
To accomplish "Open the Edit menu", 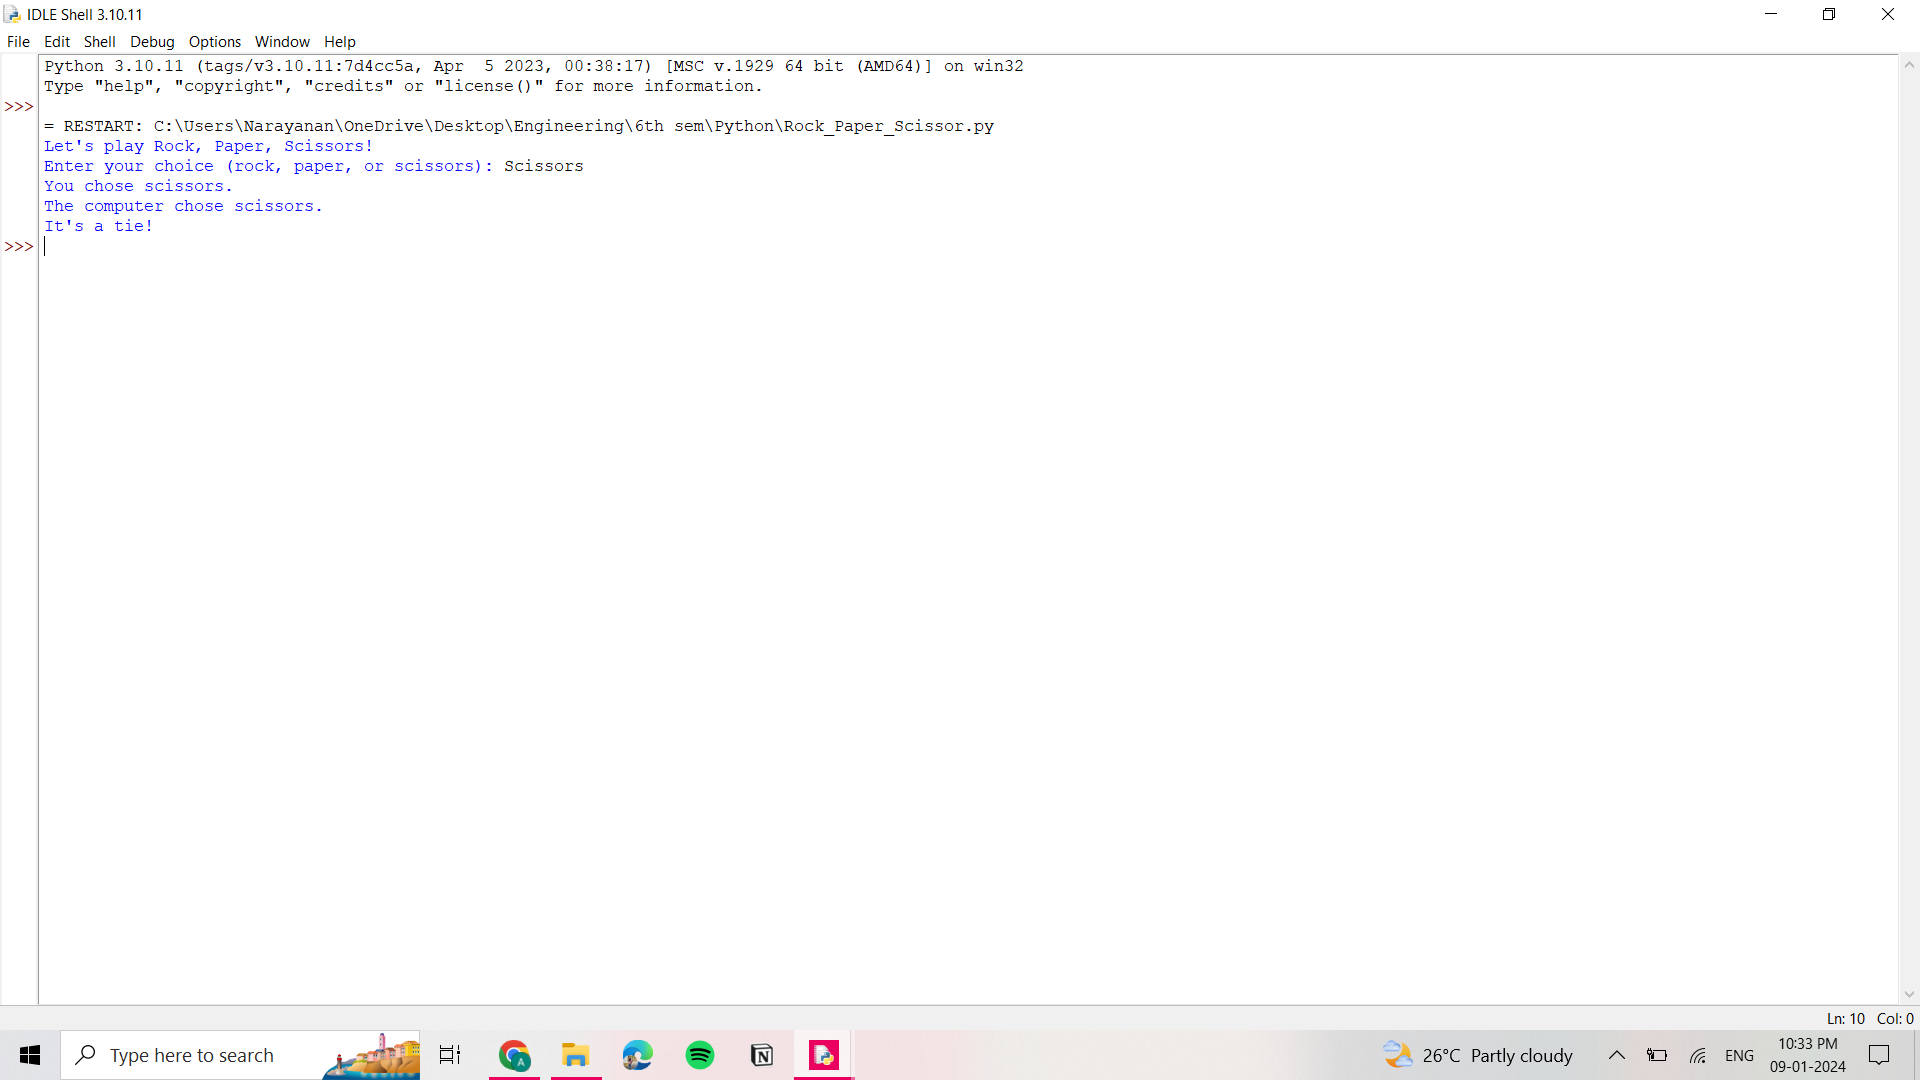I will 57,42.
